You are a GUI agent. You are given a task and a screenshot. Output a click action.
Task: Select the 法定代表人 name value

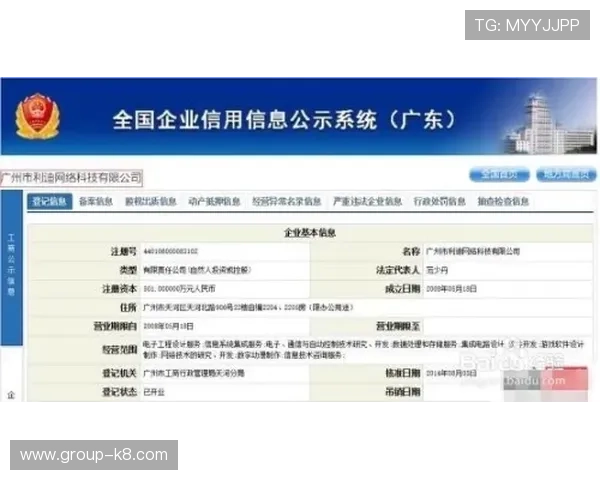point(437,270)
